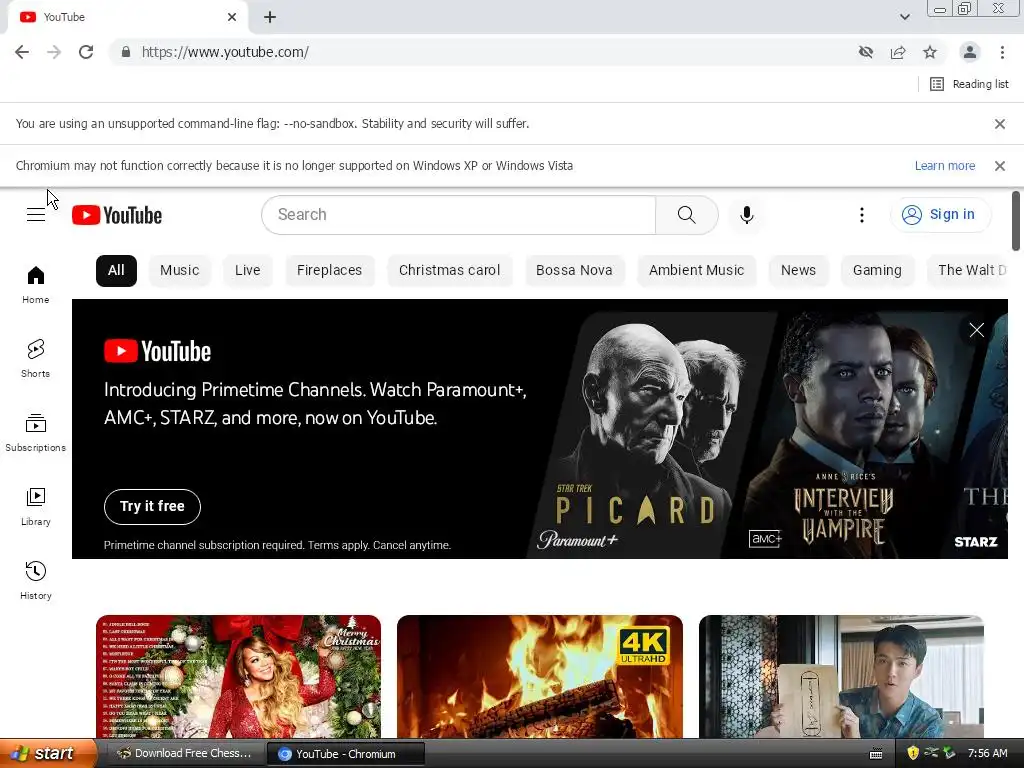Click the YouTube logo in header
Screen dimensions: 1024x768
point(117,215)
